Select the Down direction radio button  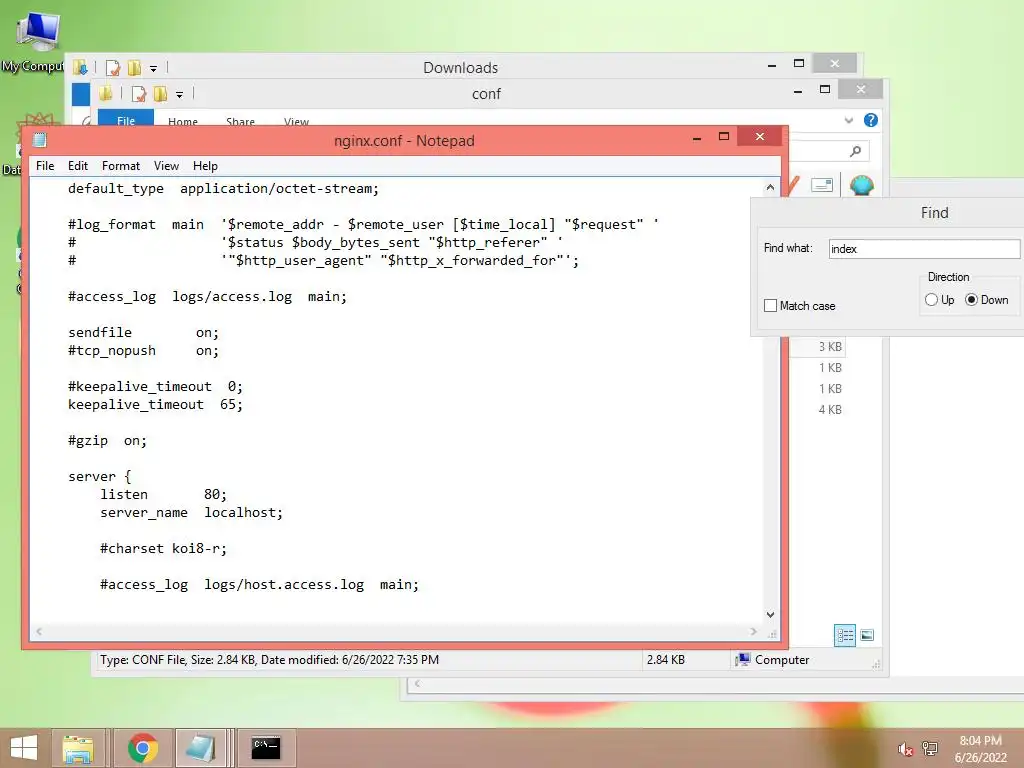971,300
